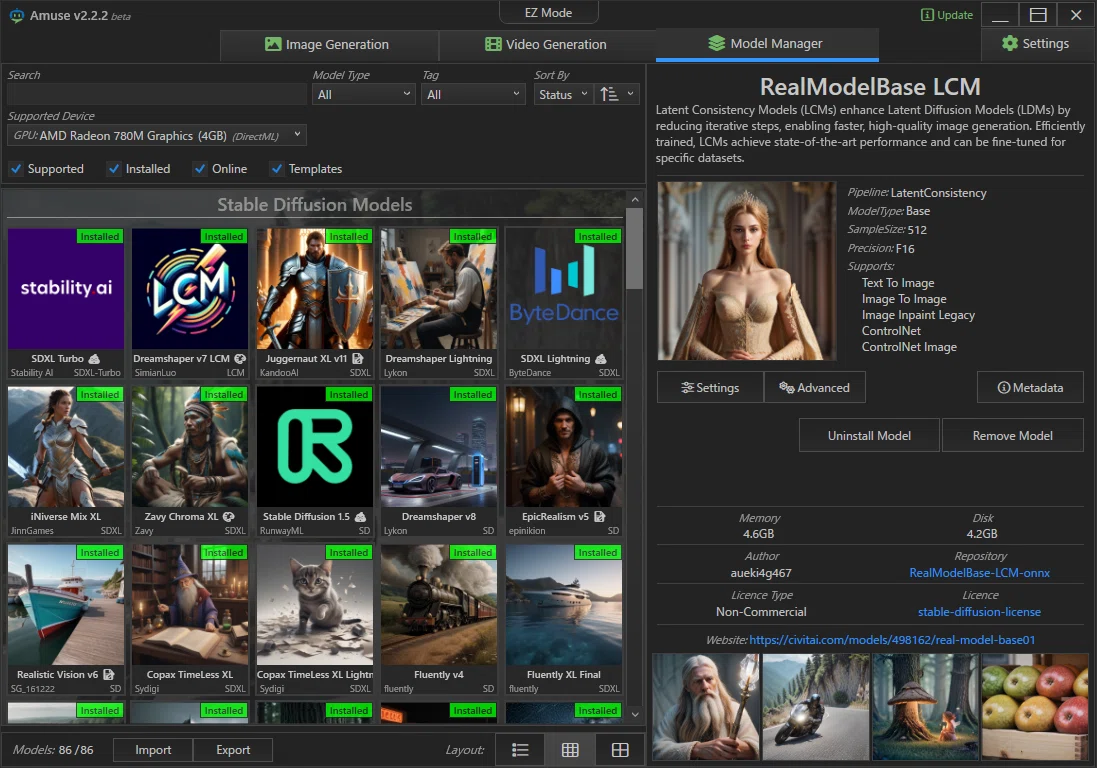Open the RealModelBase-LCM-onnx repository link
This screenshot has width=1097, height=768.
979,573
